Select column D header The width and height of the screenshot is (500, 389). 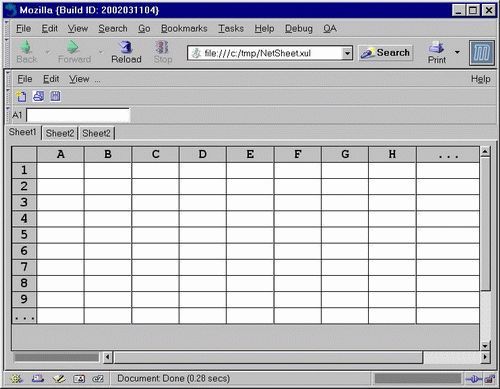[x=202, y=154]
